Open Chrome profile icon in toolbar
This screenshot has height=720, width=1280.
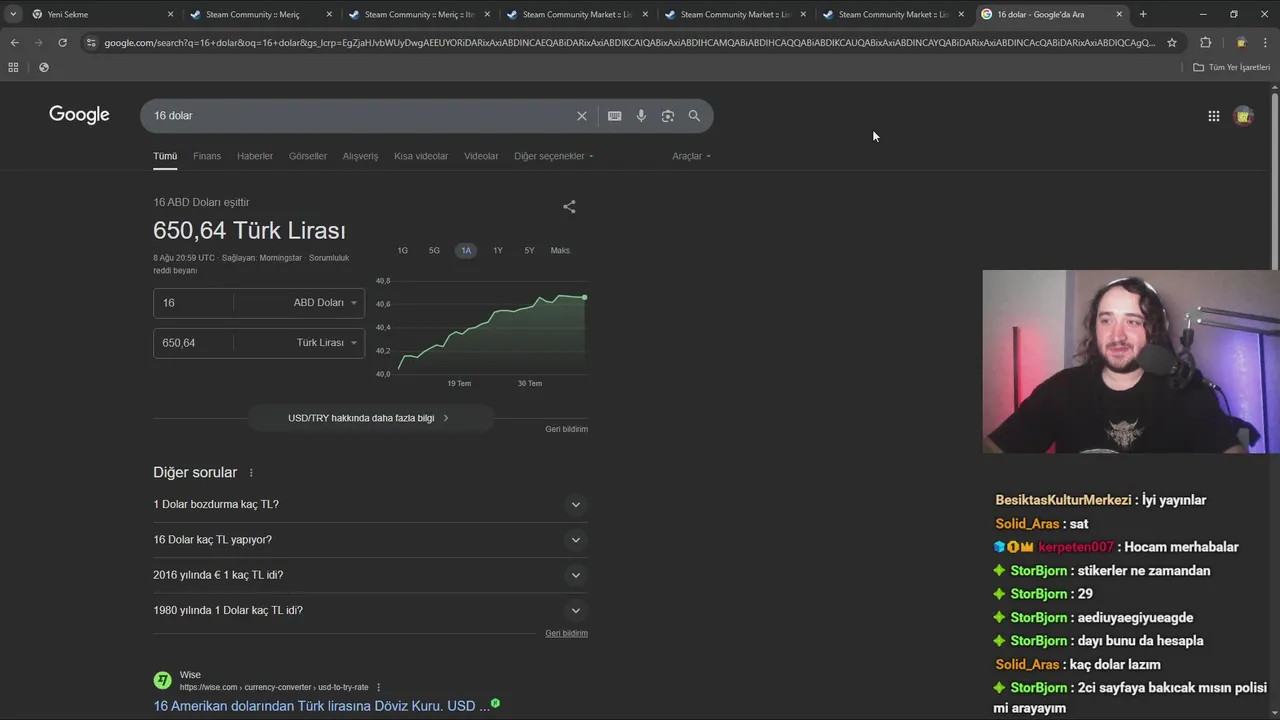[1241, 43]
